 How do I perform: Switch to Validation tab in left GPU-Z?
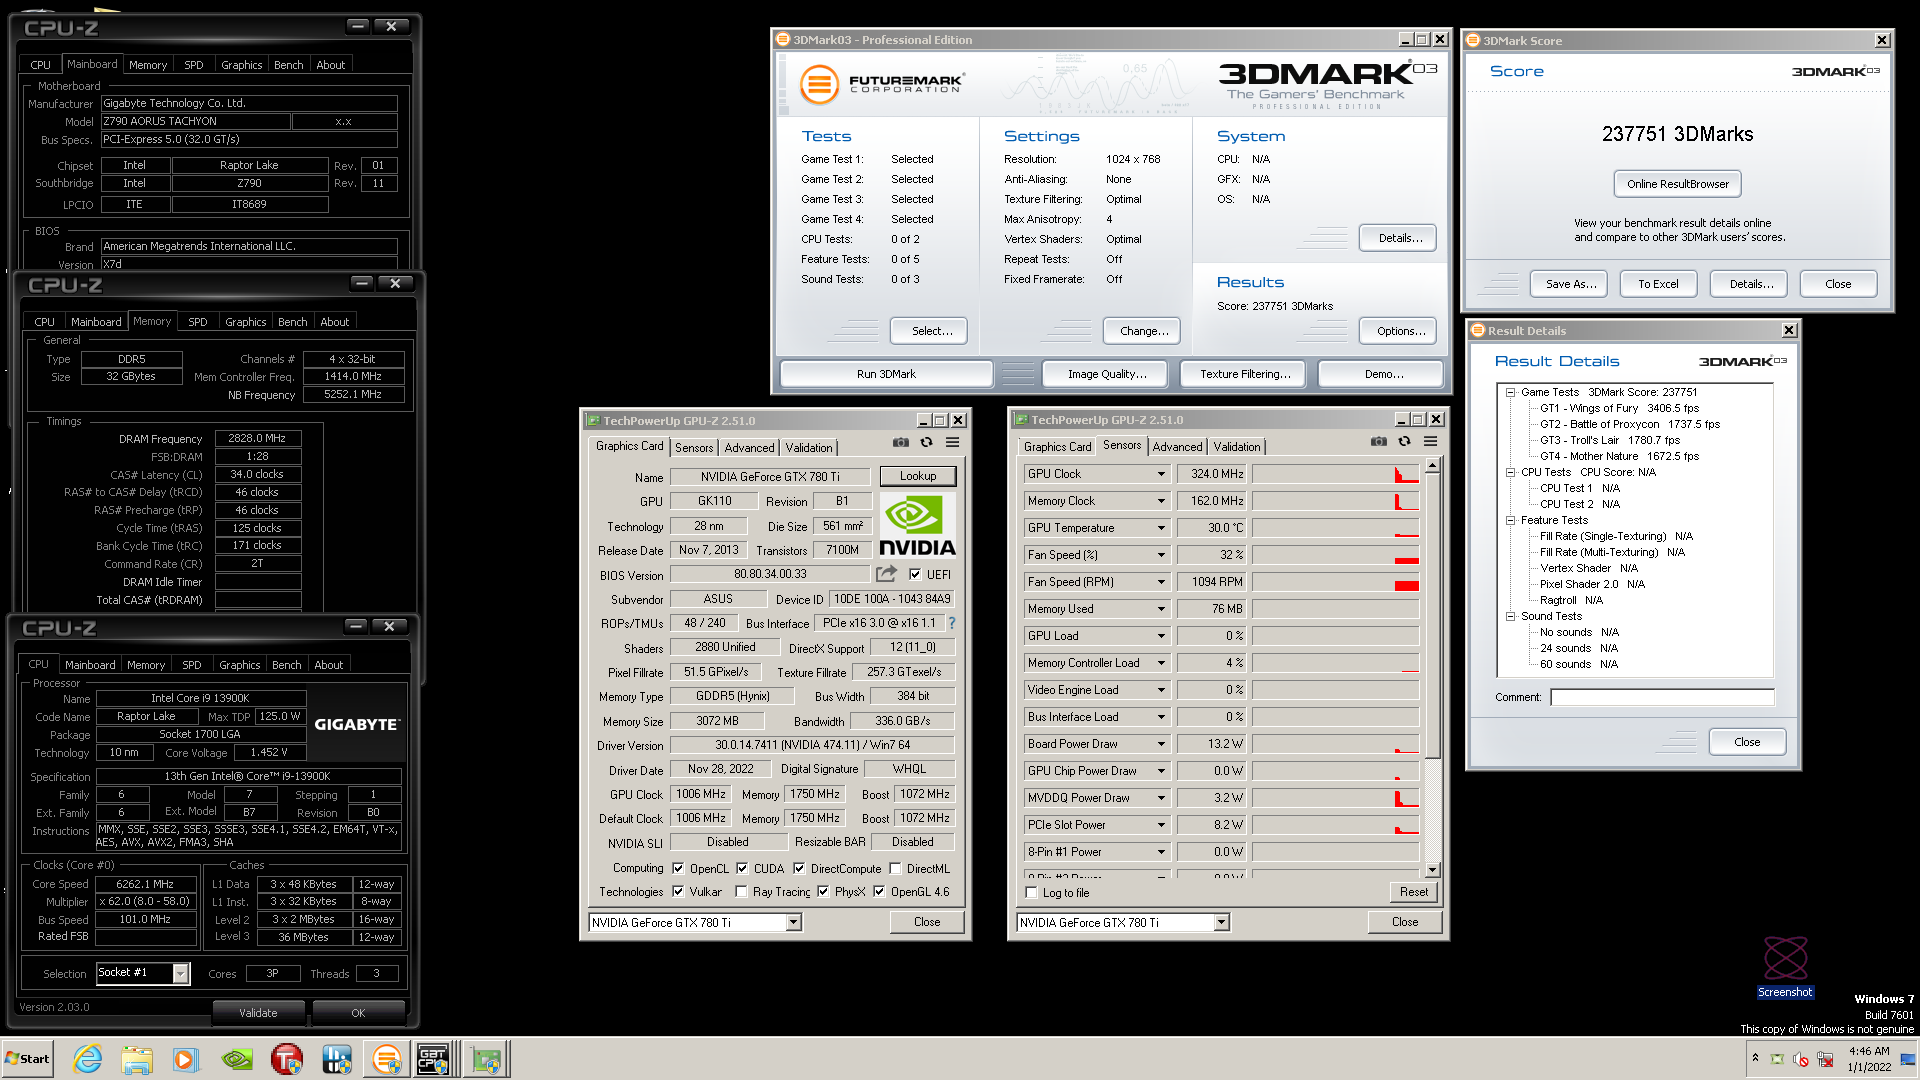pos(809,448)
